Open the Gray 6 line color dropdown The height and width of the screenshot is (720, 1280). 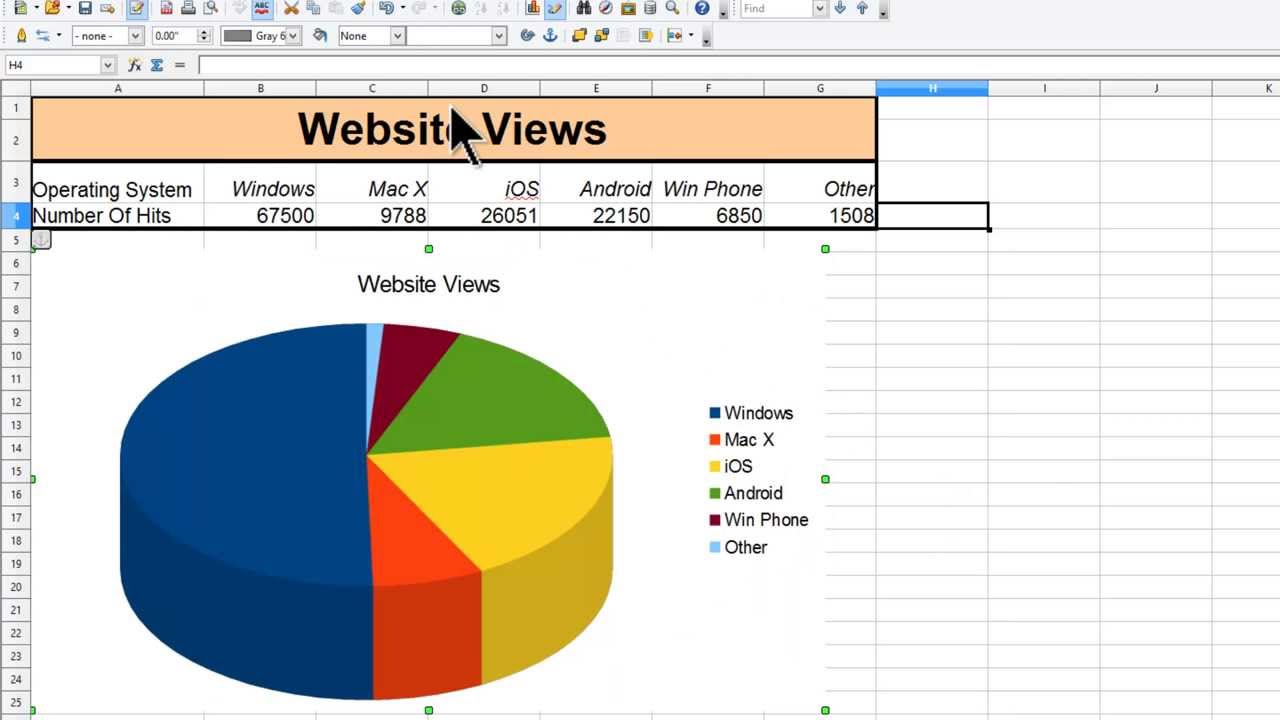pyautogui.click(x=293, y=35)
